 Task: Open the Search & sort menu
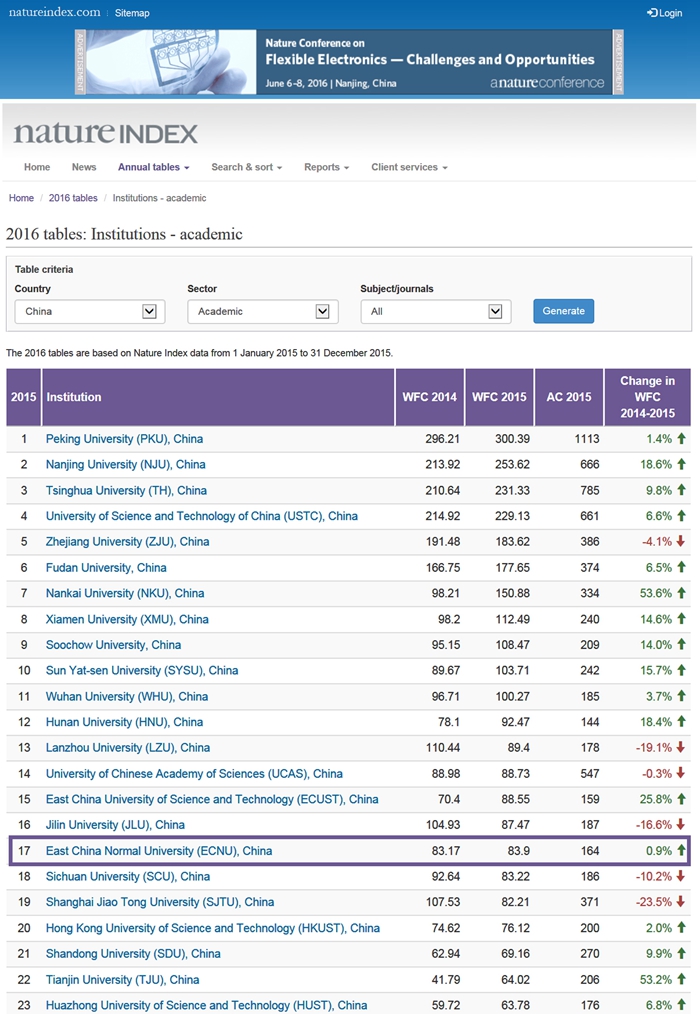[x=246, y=167]
